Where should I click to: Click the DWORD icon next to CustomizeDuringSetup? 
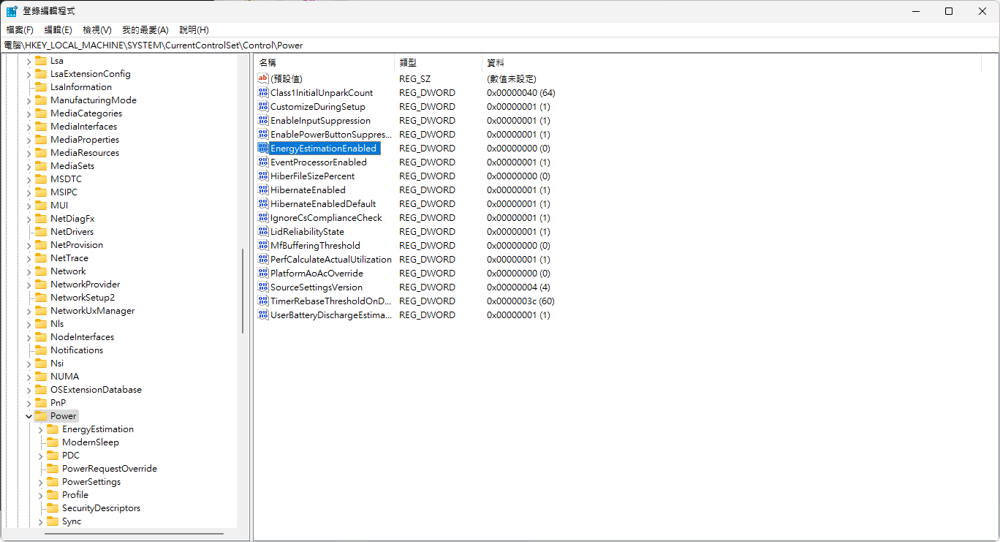coord(263,107)
